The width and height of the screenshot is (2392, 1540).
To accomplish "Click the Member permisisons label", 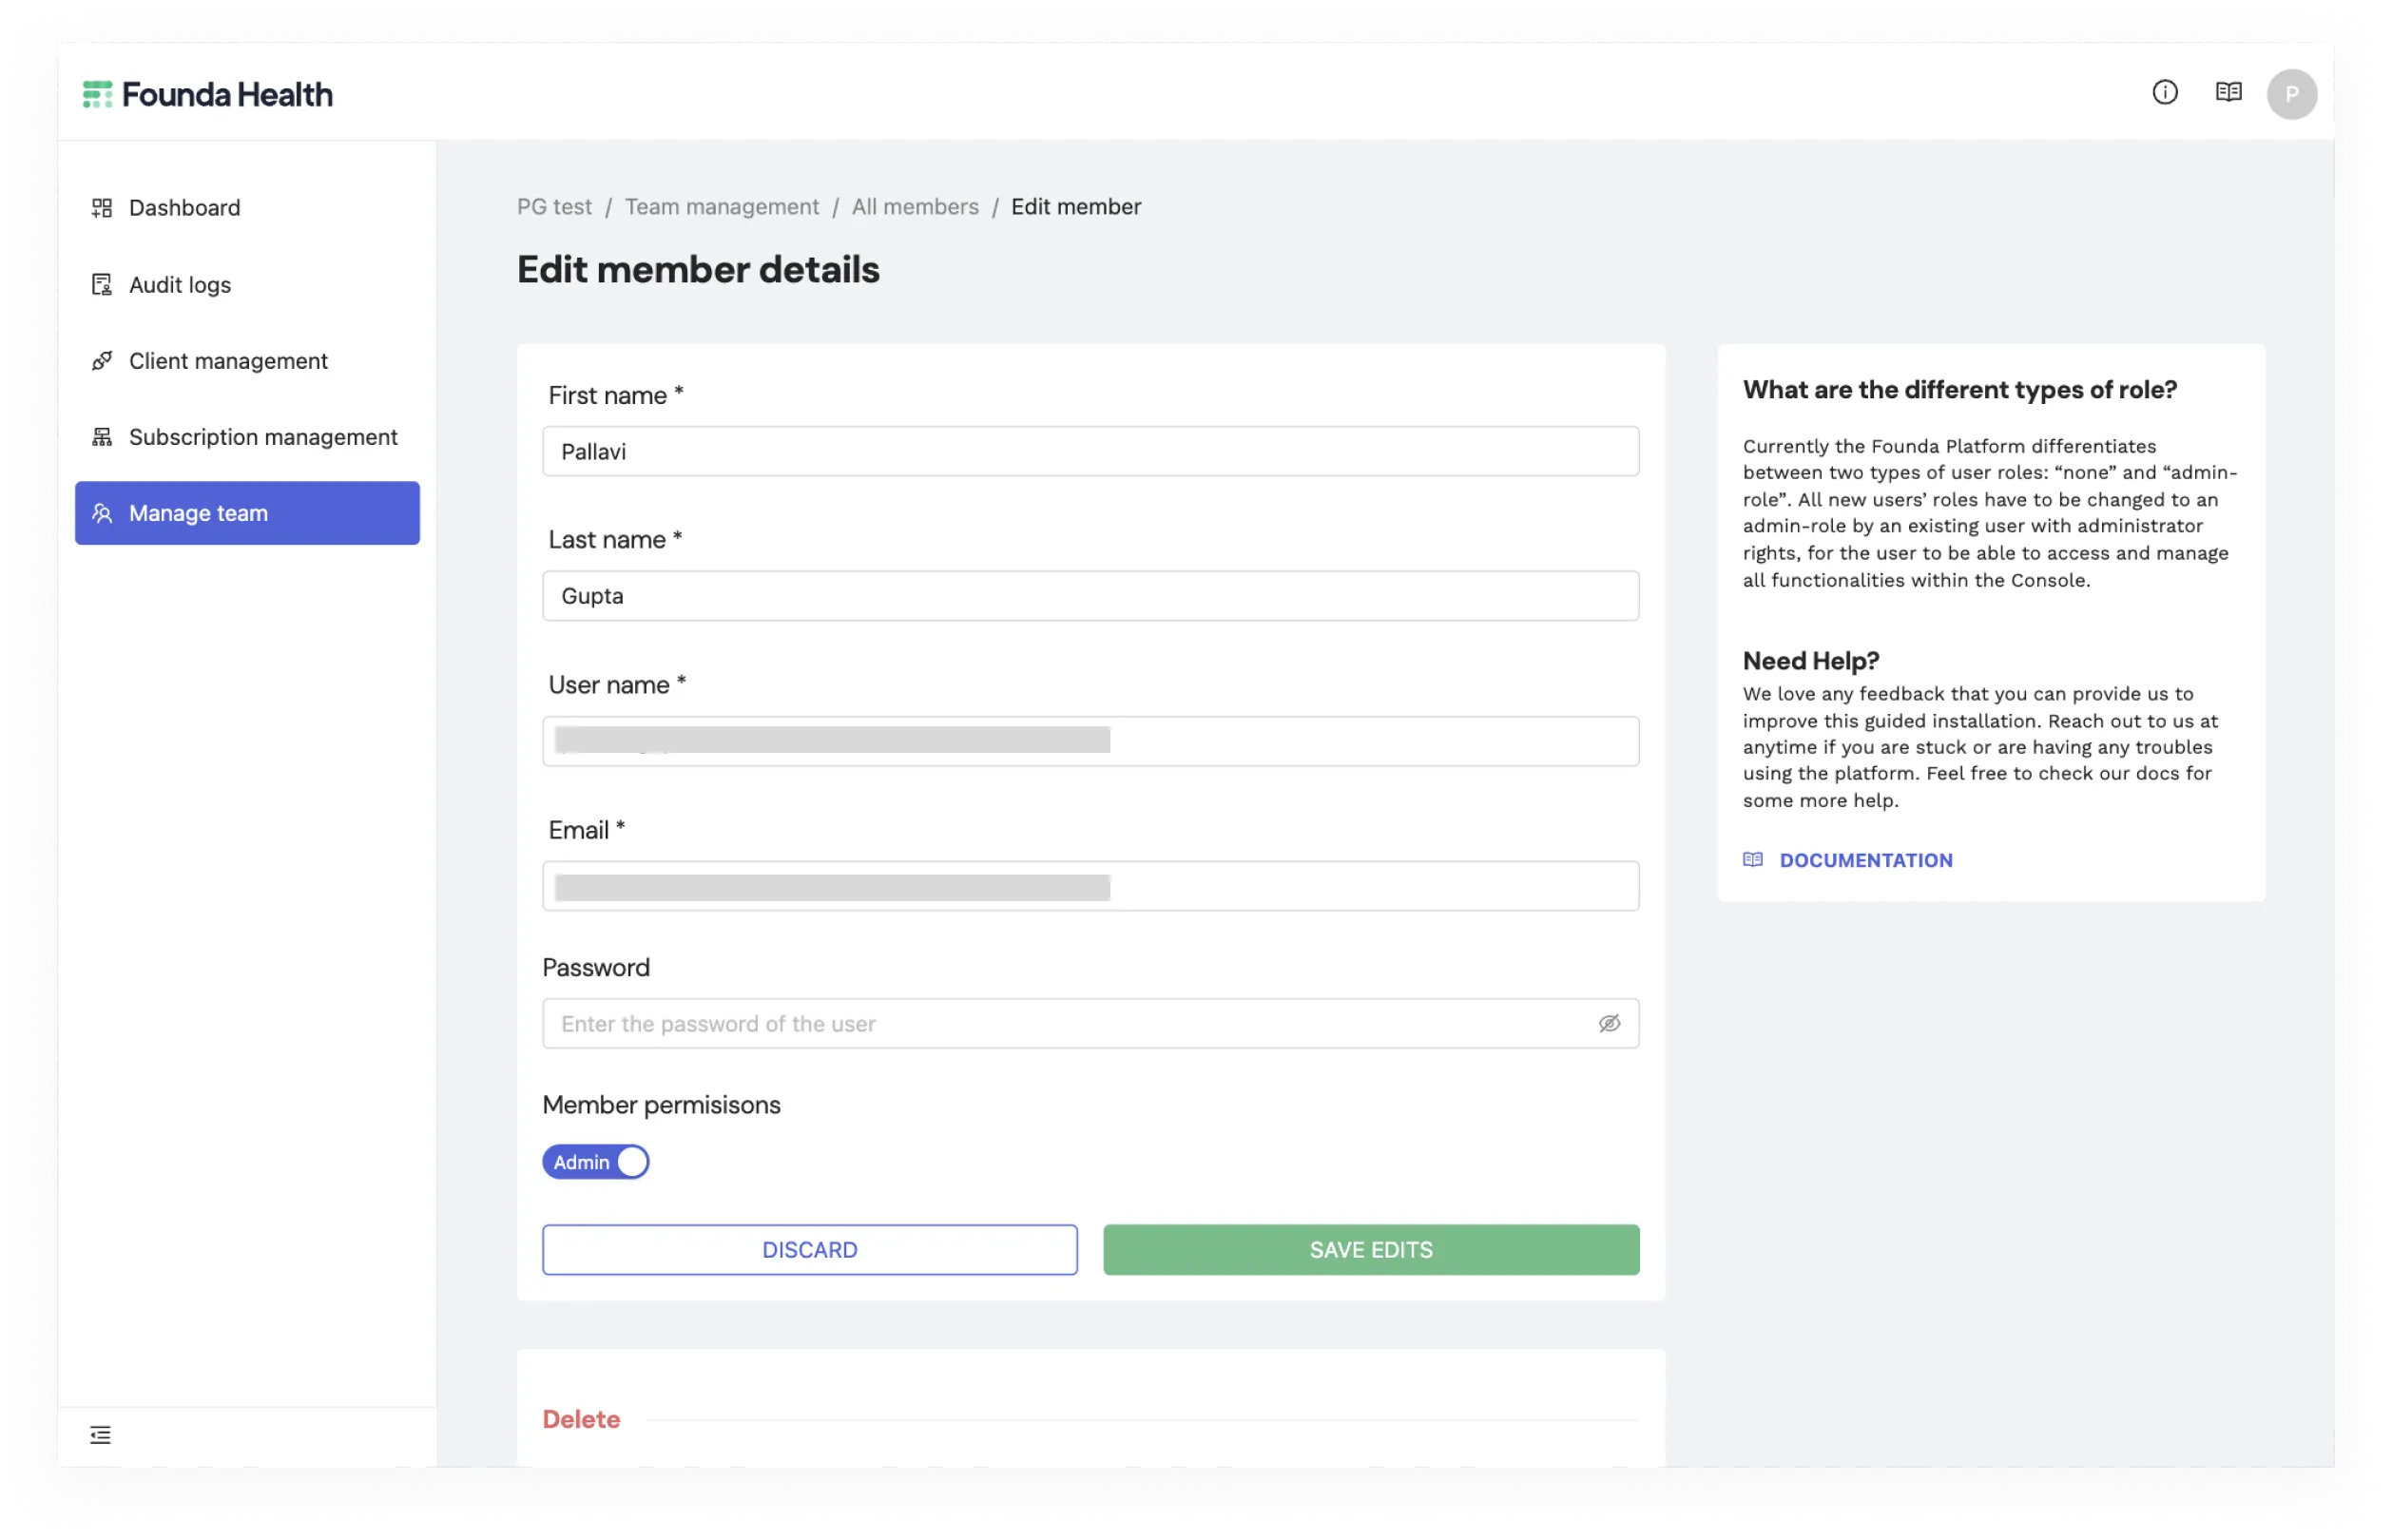I will coord(661,1104).
